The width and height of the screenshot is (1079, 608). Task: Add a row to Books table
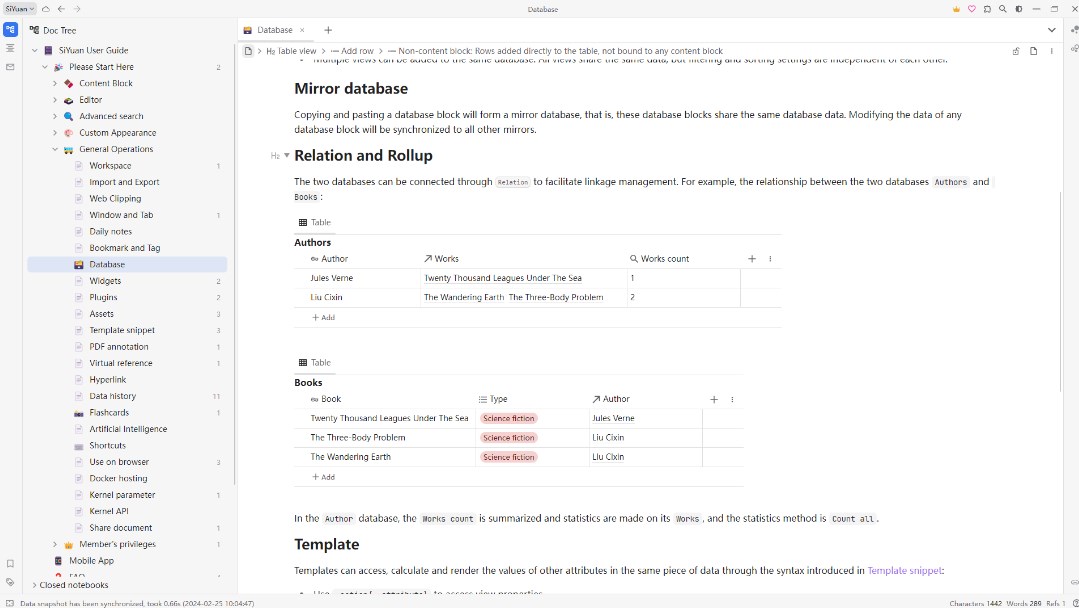[x=323, y=477]
